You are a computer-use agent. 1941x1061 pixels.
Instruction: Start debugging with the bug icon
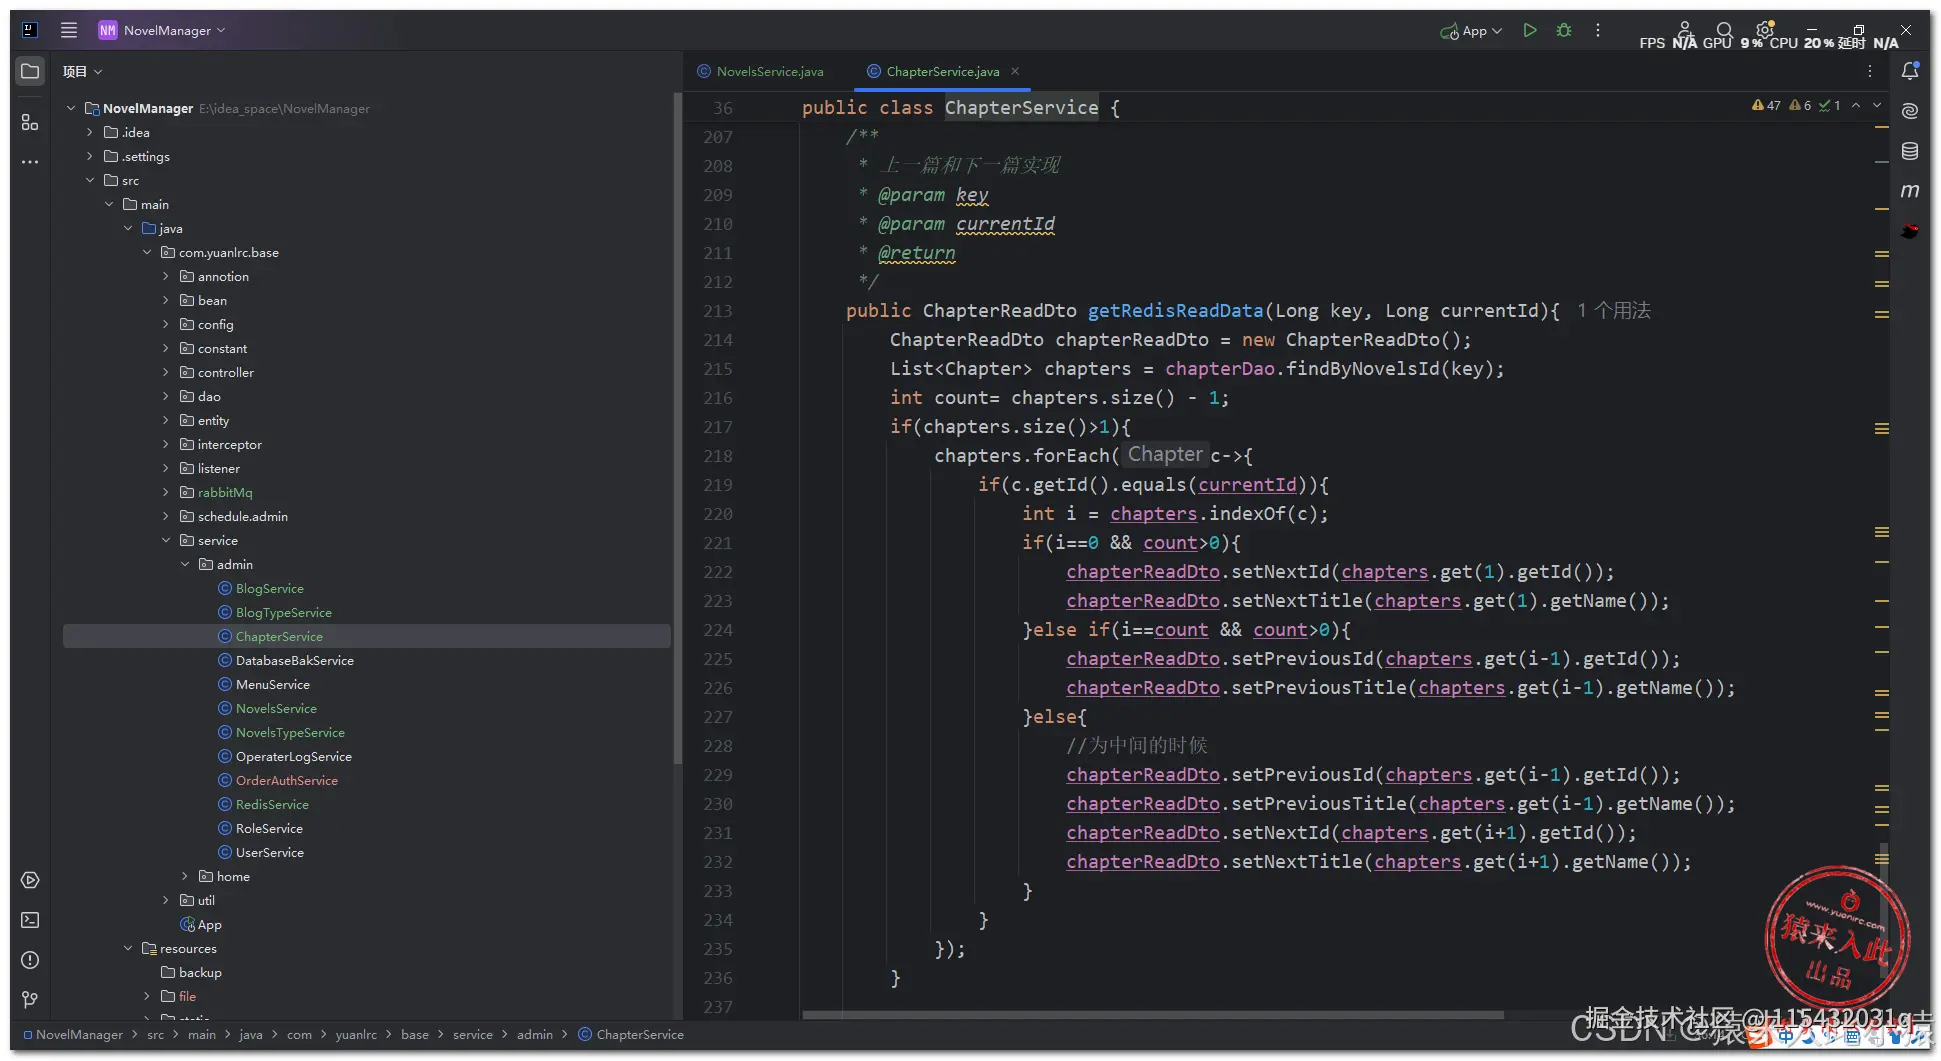[1564, 30]
